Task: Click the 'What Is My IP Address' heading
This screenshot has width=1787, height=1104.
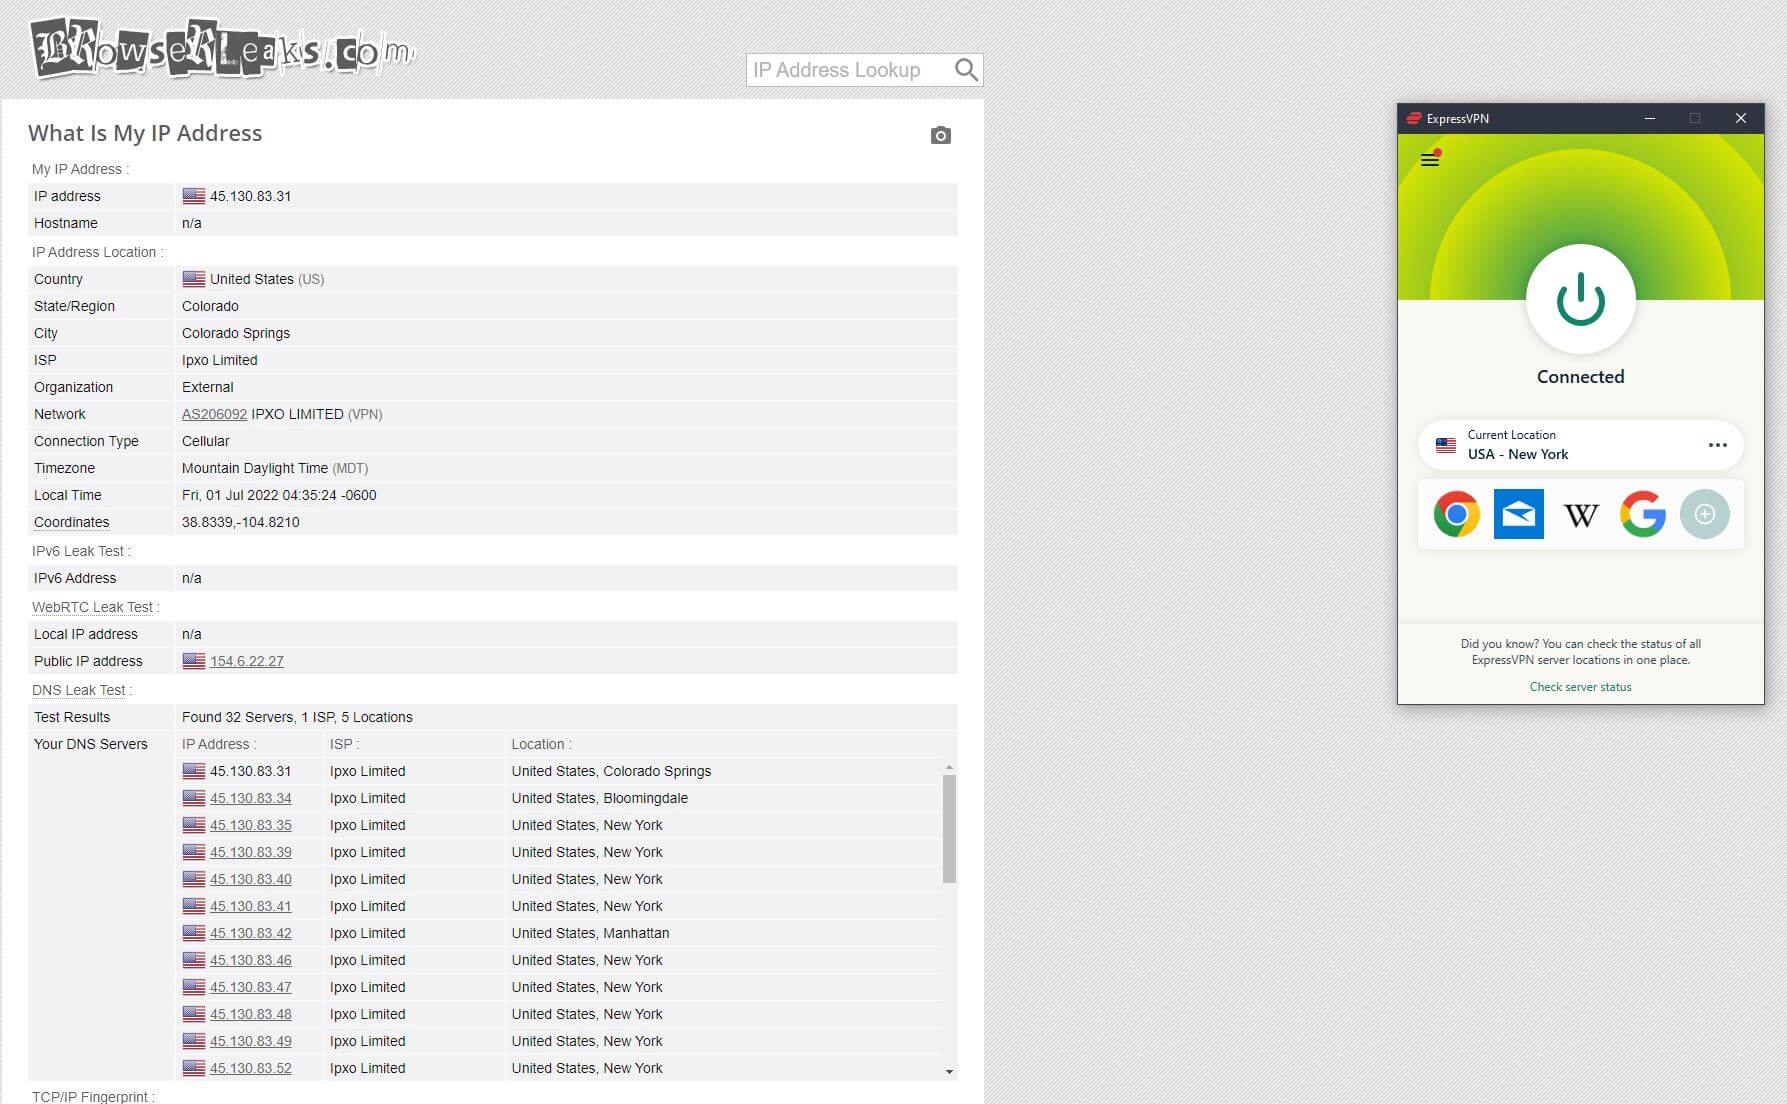Action: click(x=145, y=133)
